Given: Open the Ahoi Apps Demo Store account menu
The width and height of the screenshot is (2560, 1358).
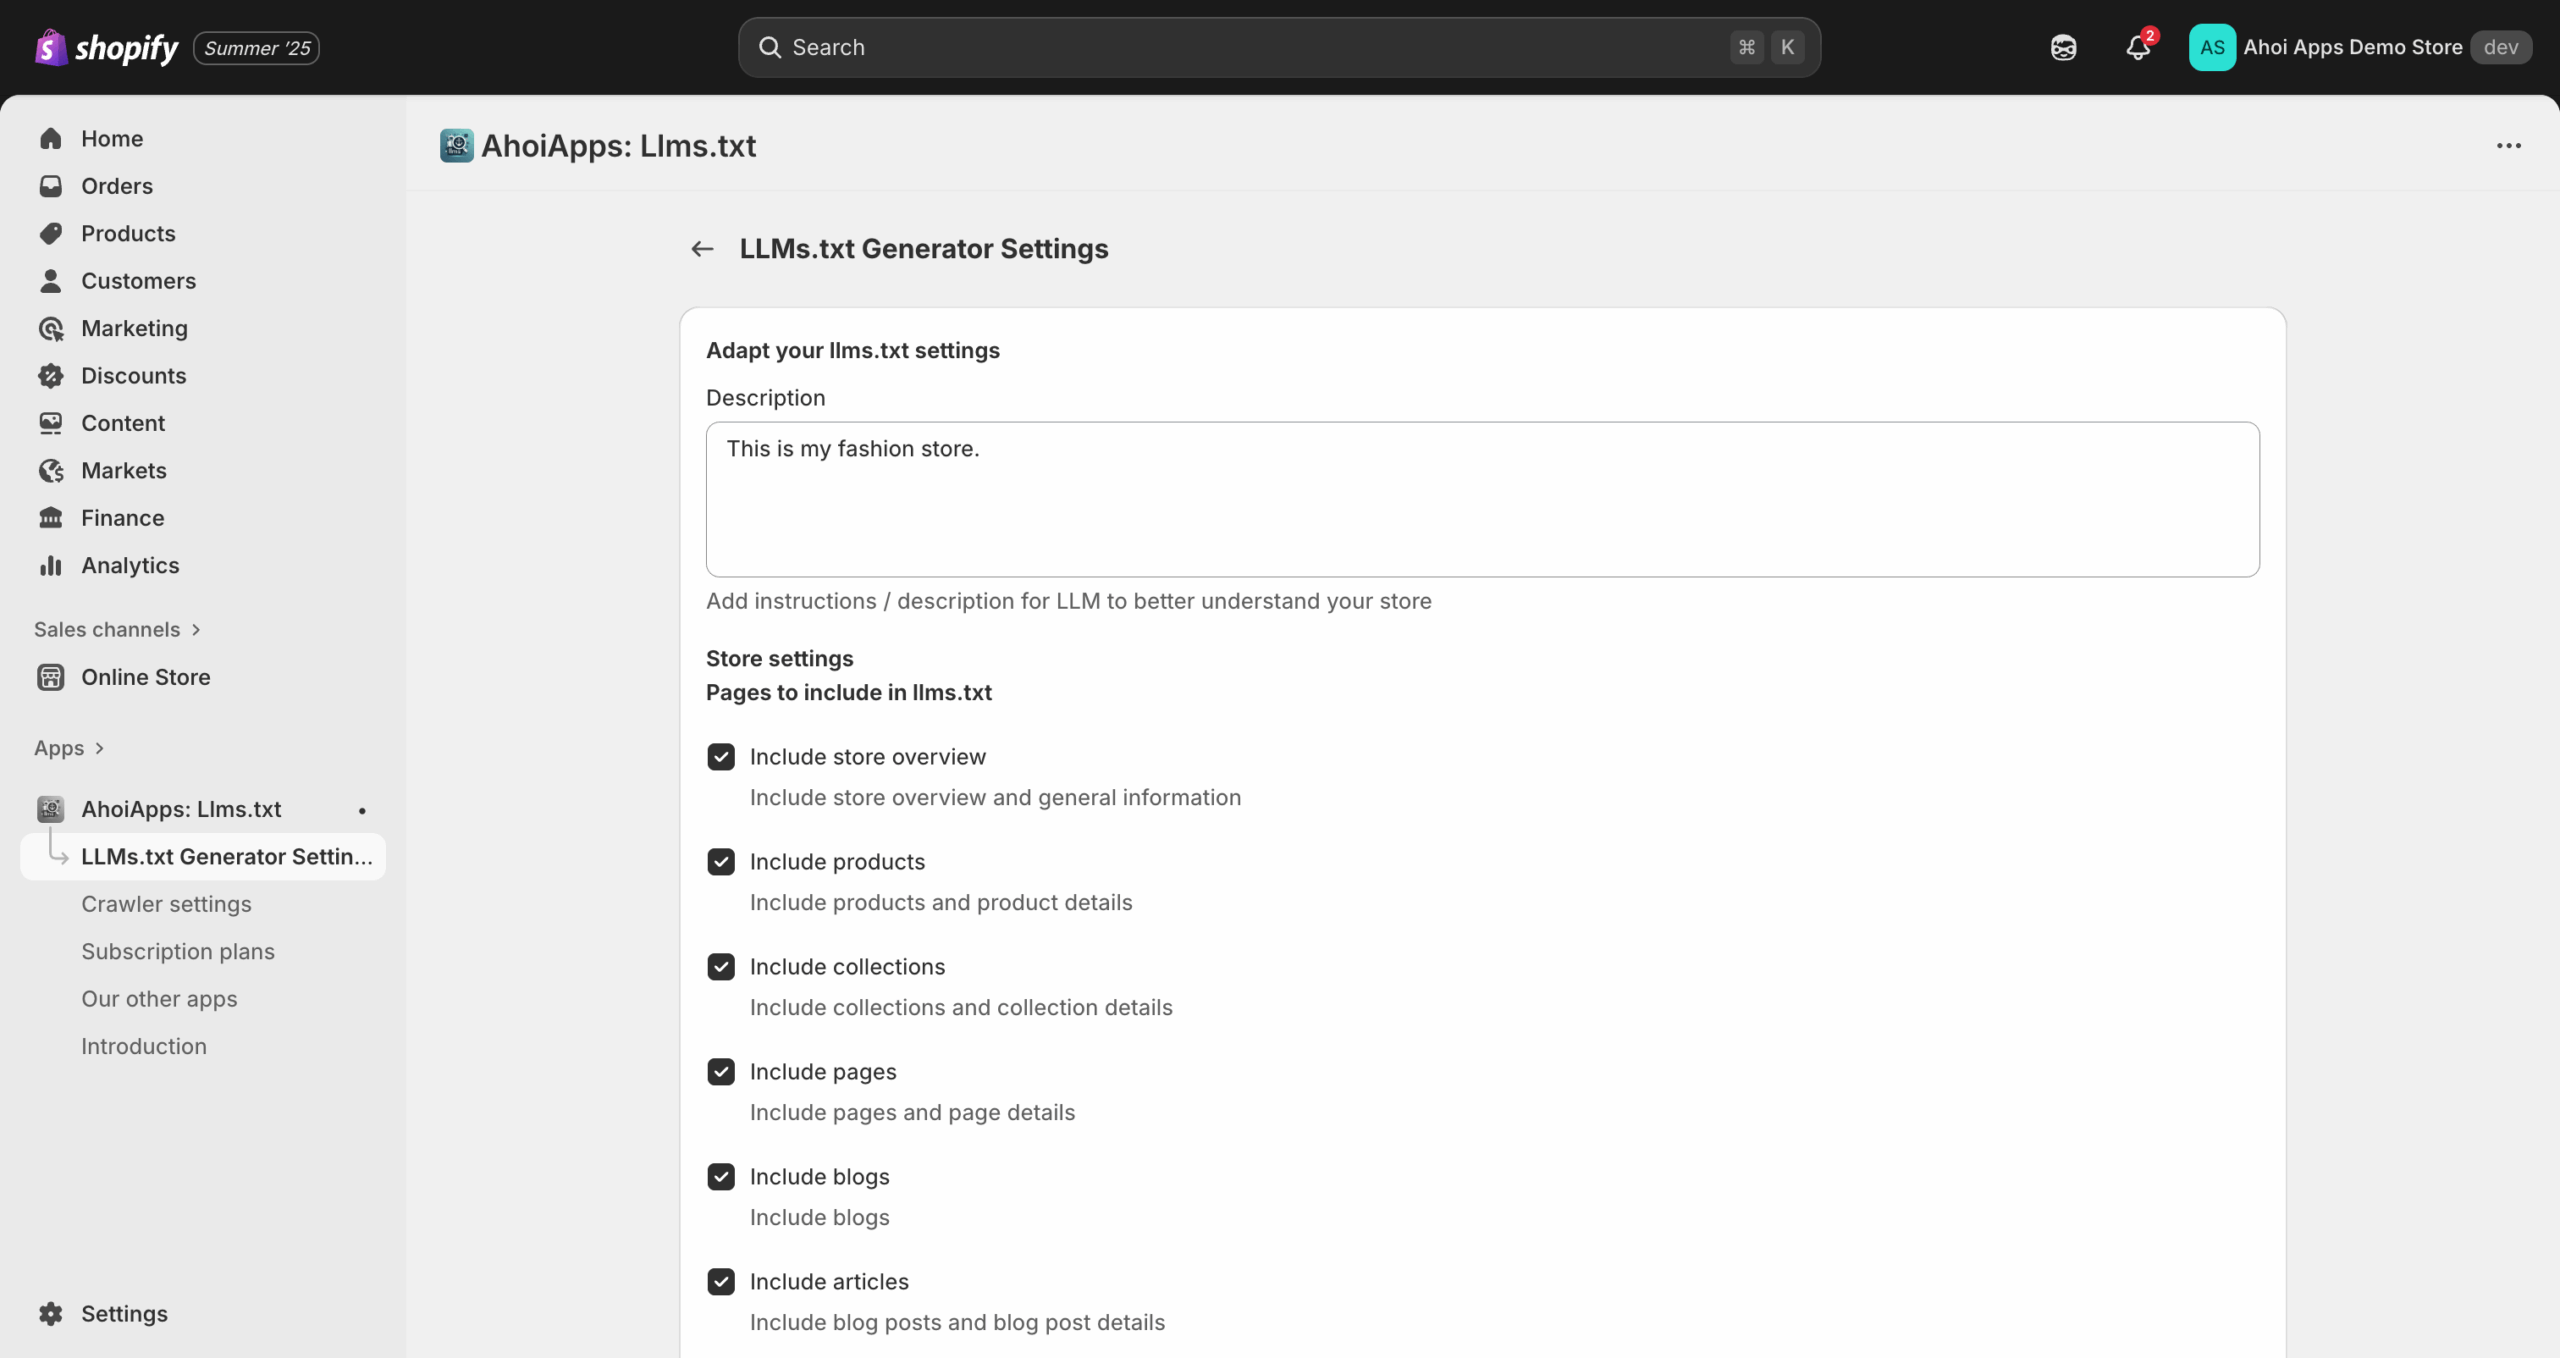Looking at the screenshot, I should click(2360, 47).
